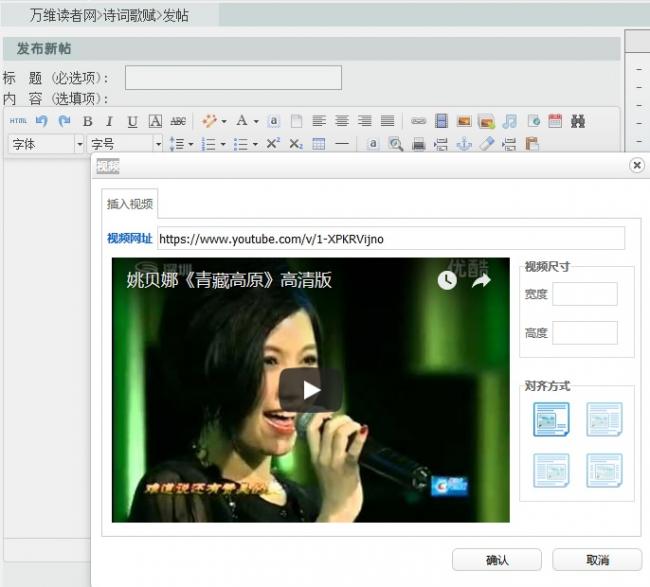This screenshot has height=587, width=650.
Task: Insert music audio
Action: 510,121
